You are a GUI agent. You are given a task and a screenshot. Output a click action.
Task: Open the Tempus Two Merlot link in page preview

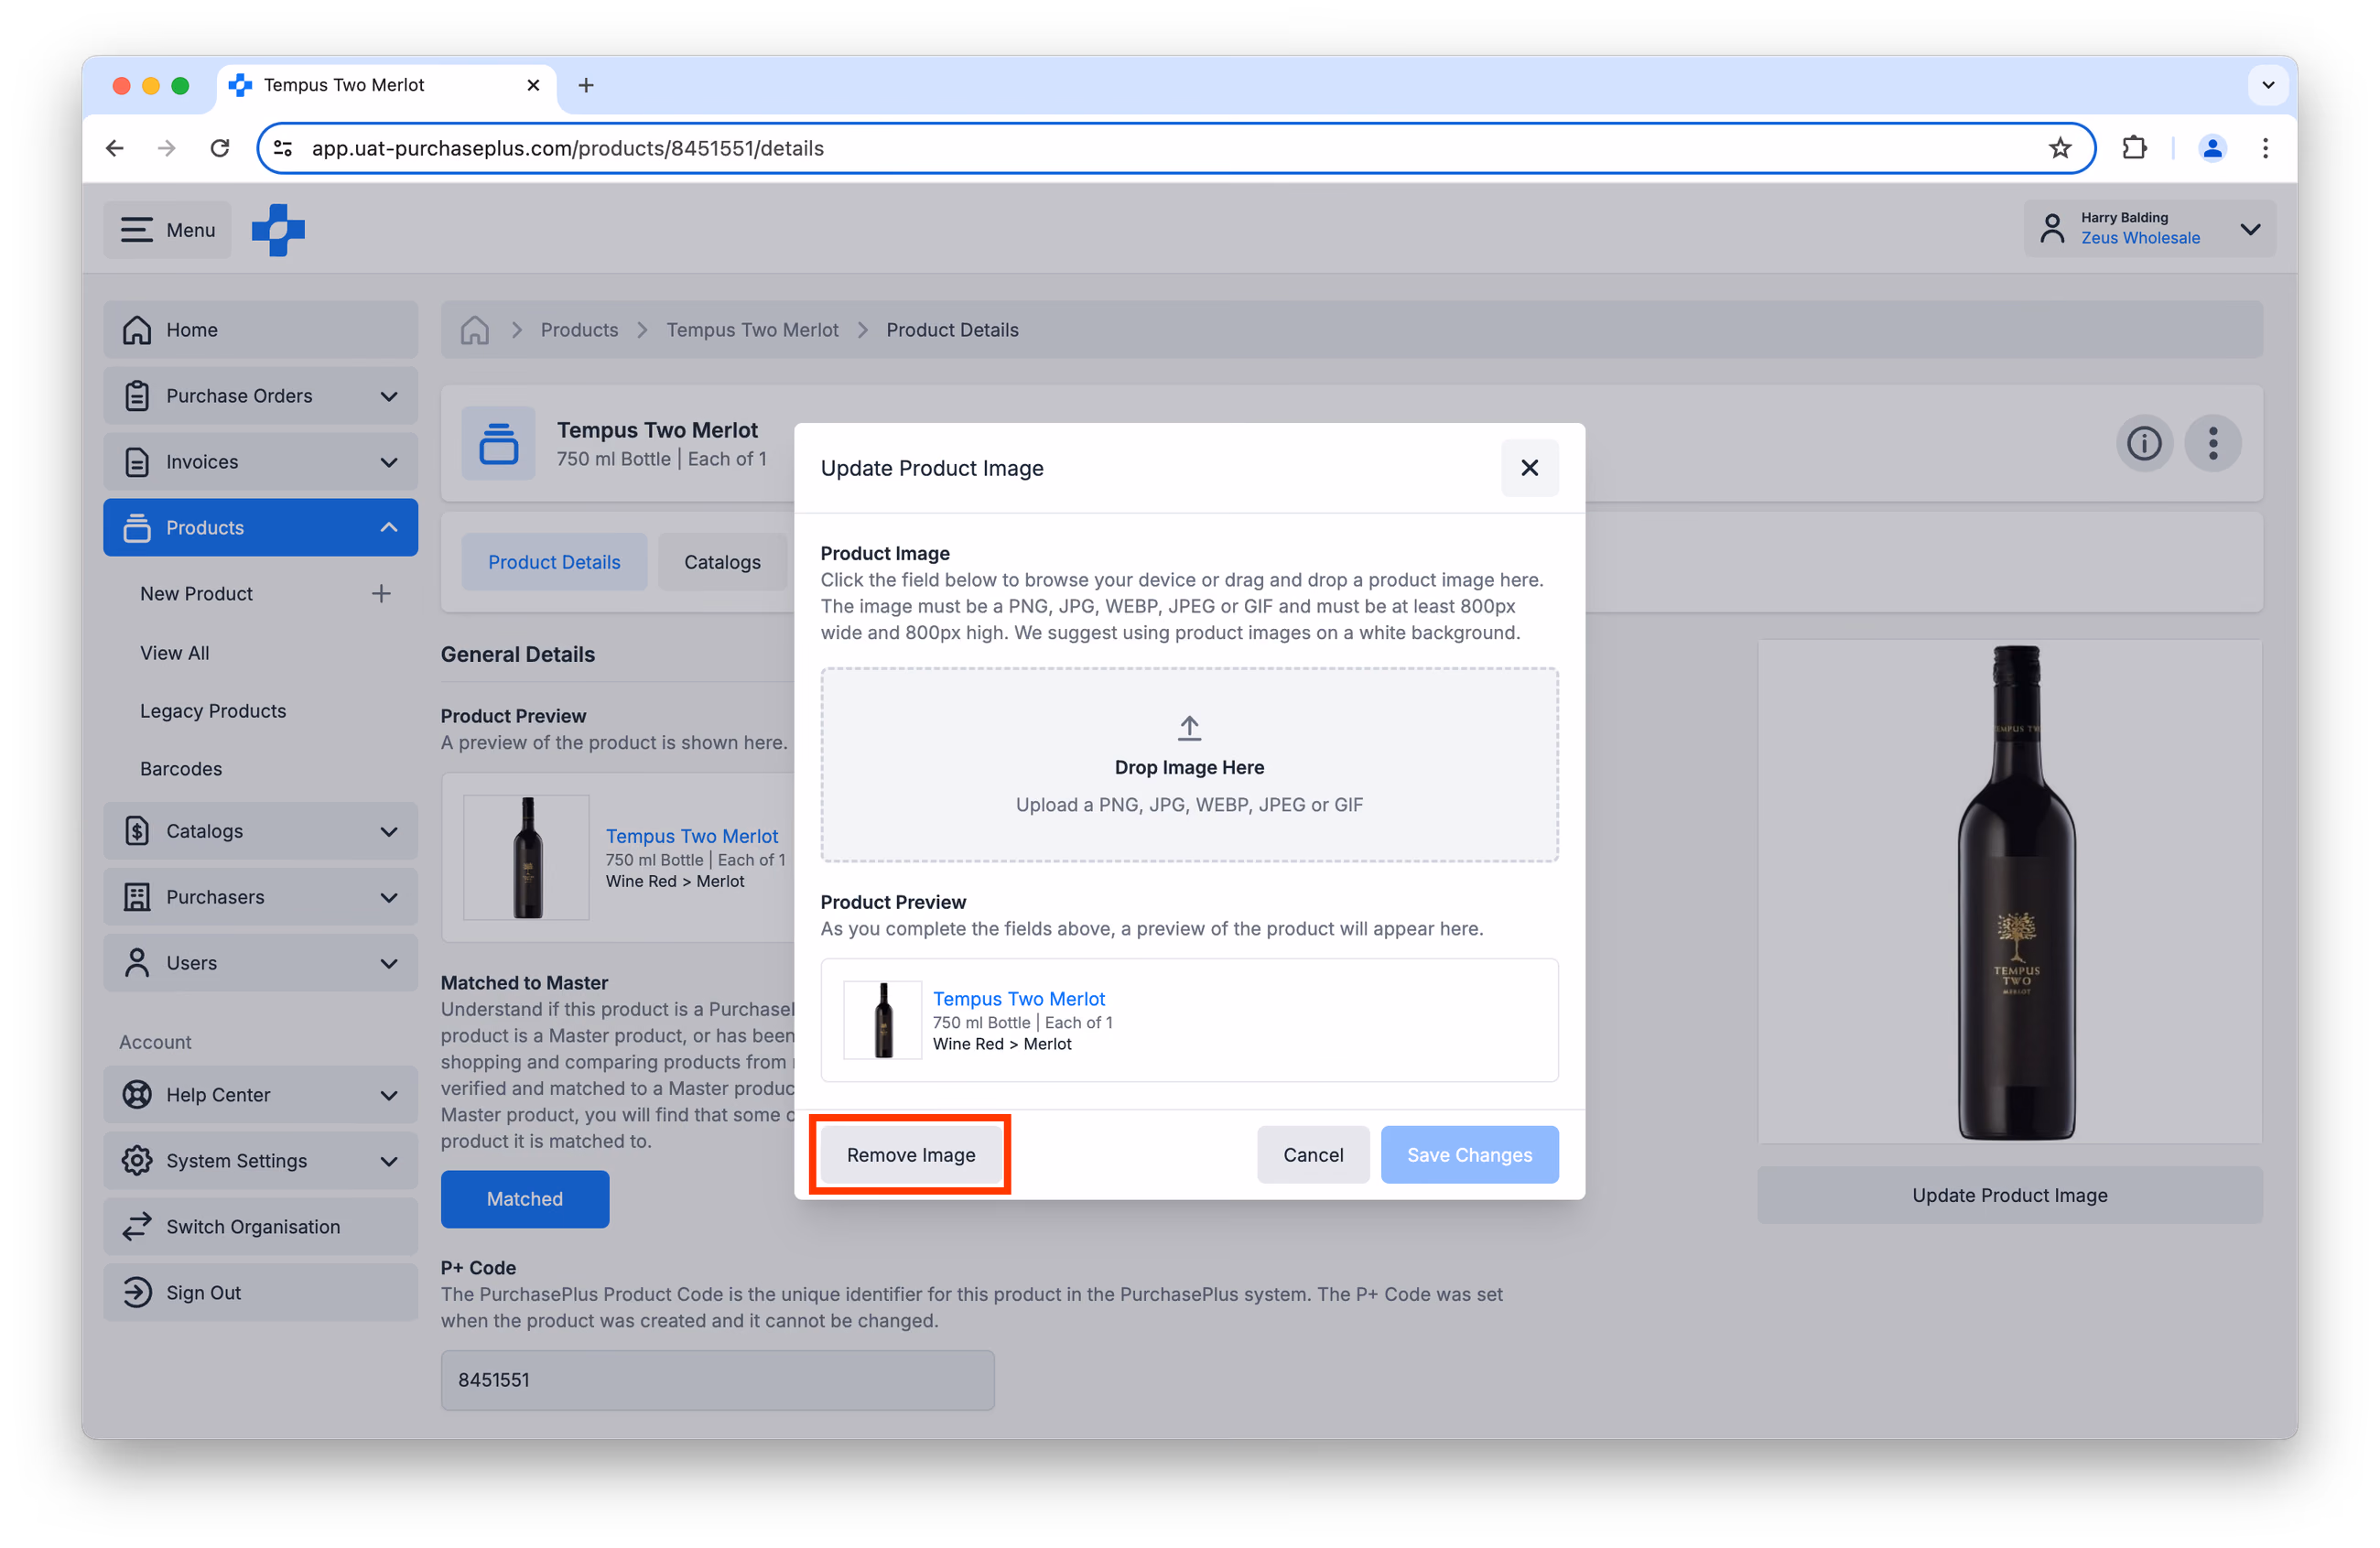691,836
